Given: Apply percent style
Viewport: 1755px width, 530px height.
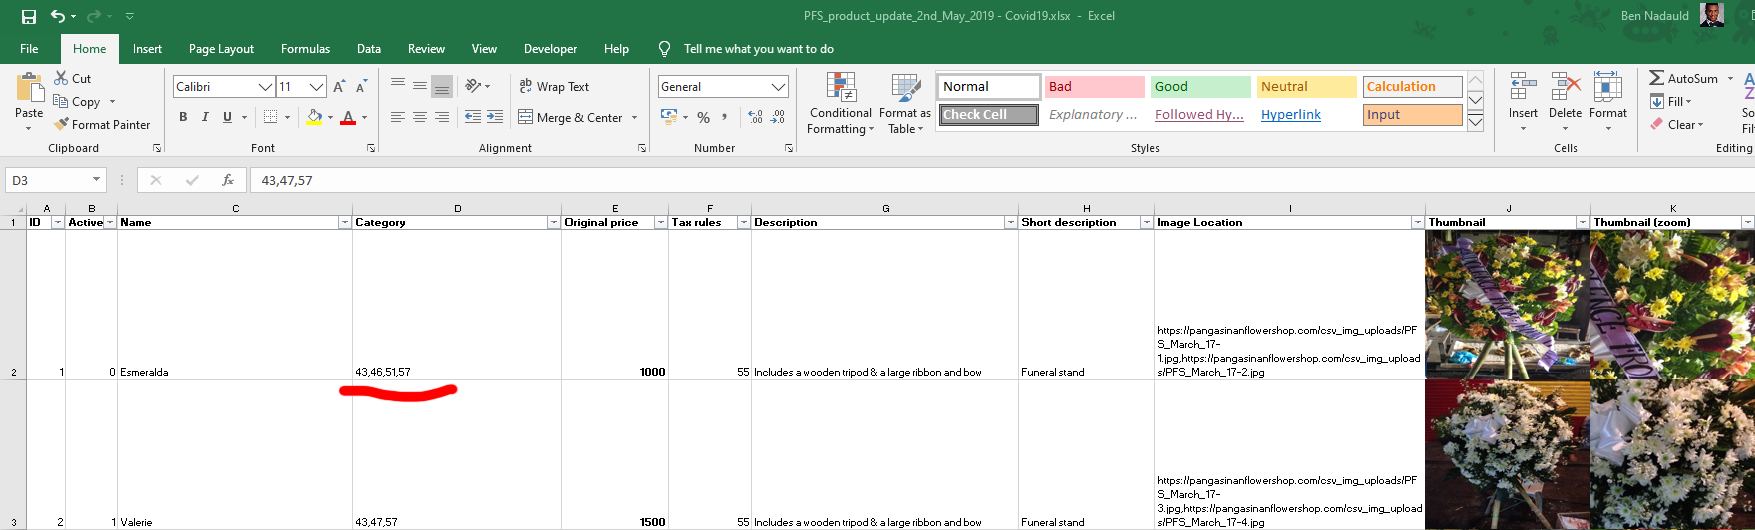Looking at the screenshot, I should (x=704, y=117).
